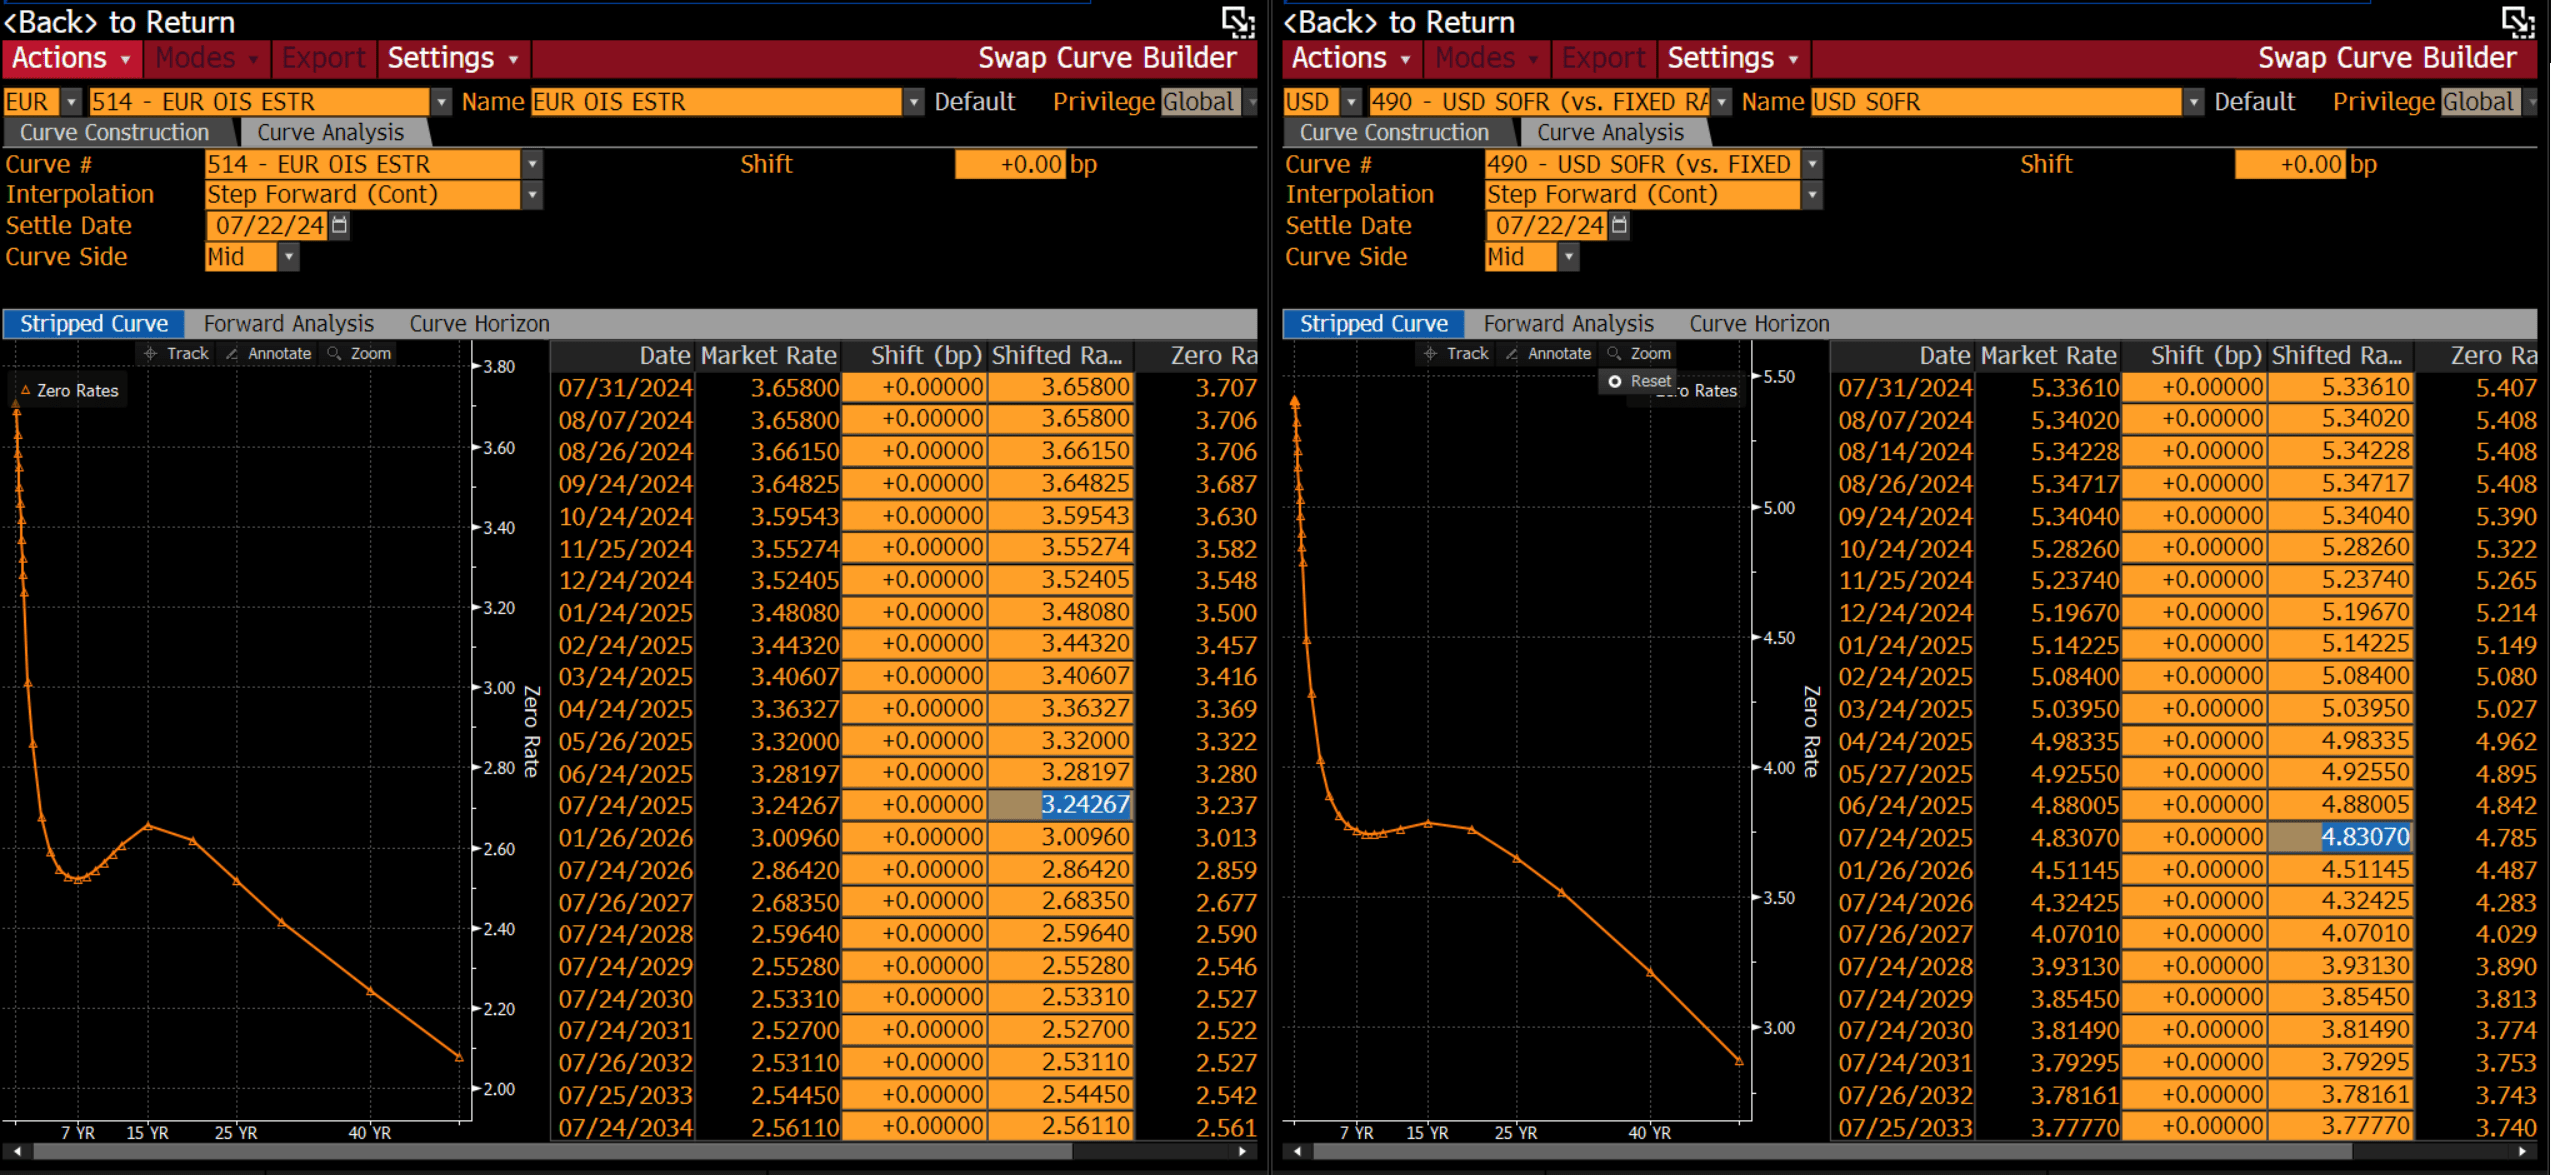Click the EUR Shift bp input field
The image size is (2551, 1175).
(1010, 164)
